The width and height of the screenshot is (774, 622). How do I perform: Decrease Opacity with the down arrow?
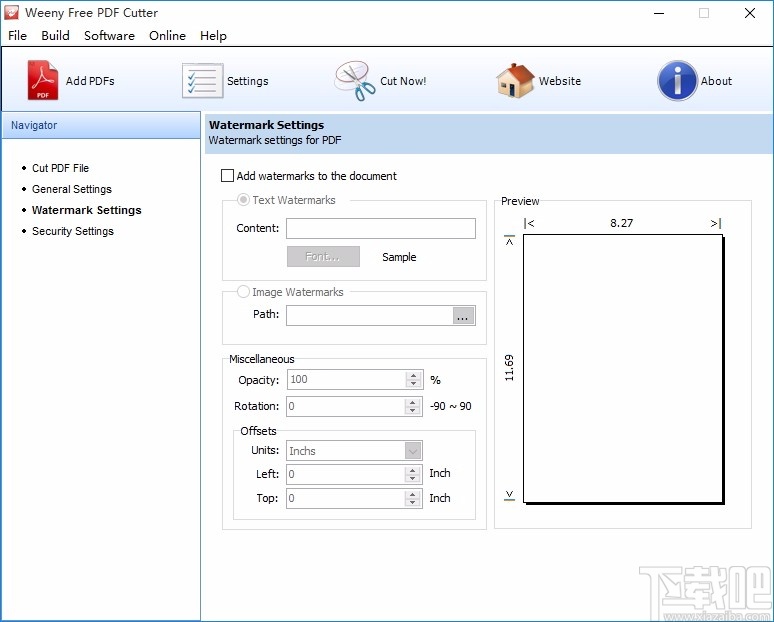click(413, 384)
